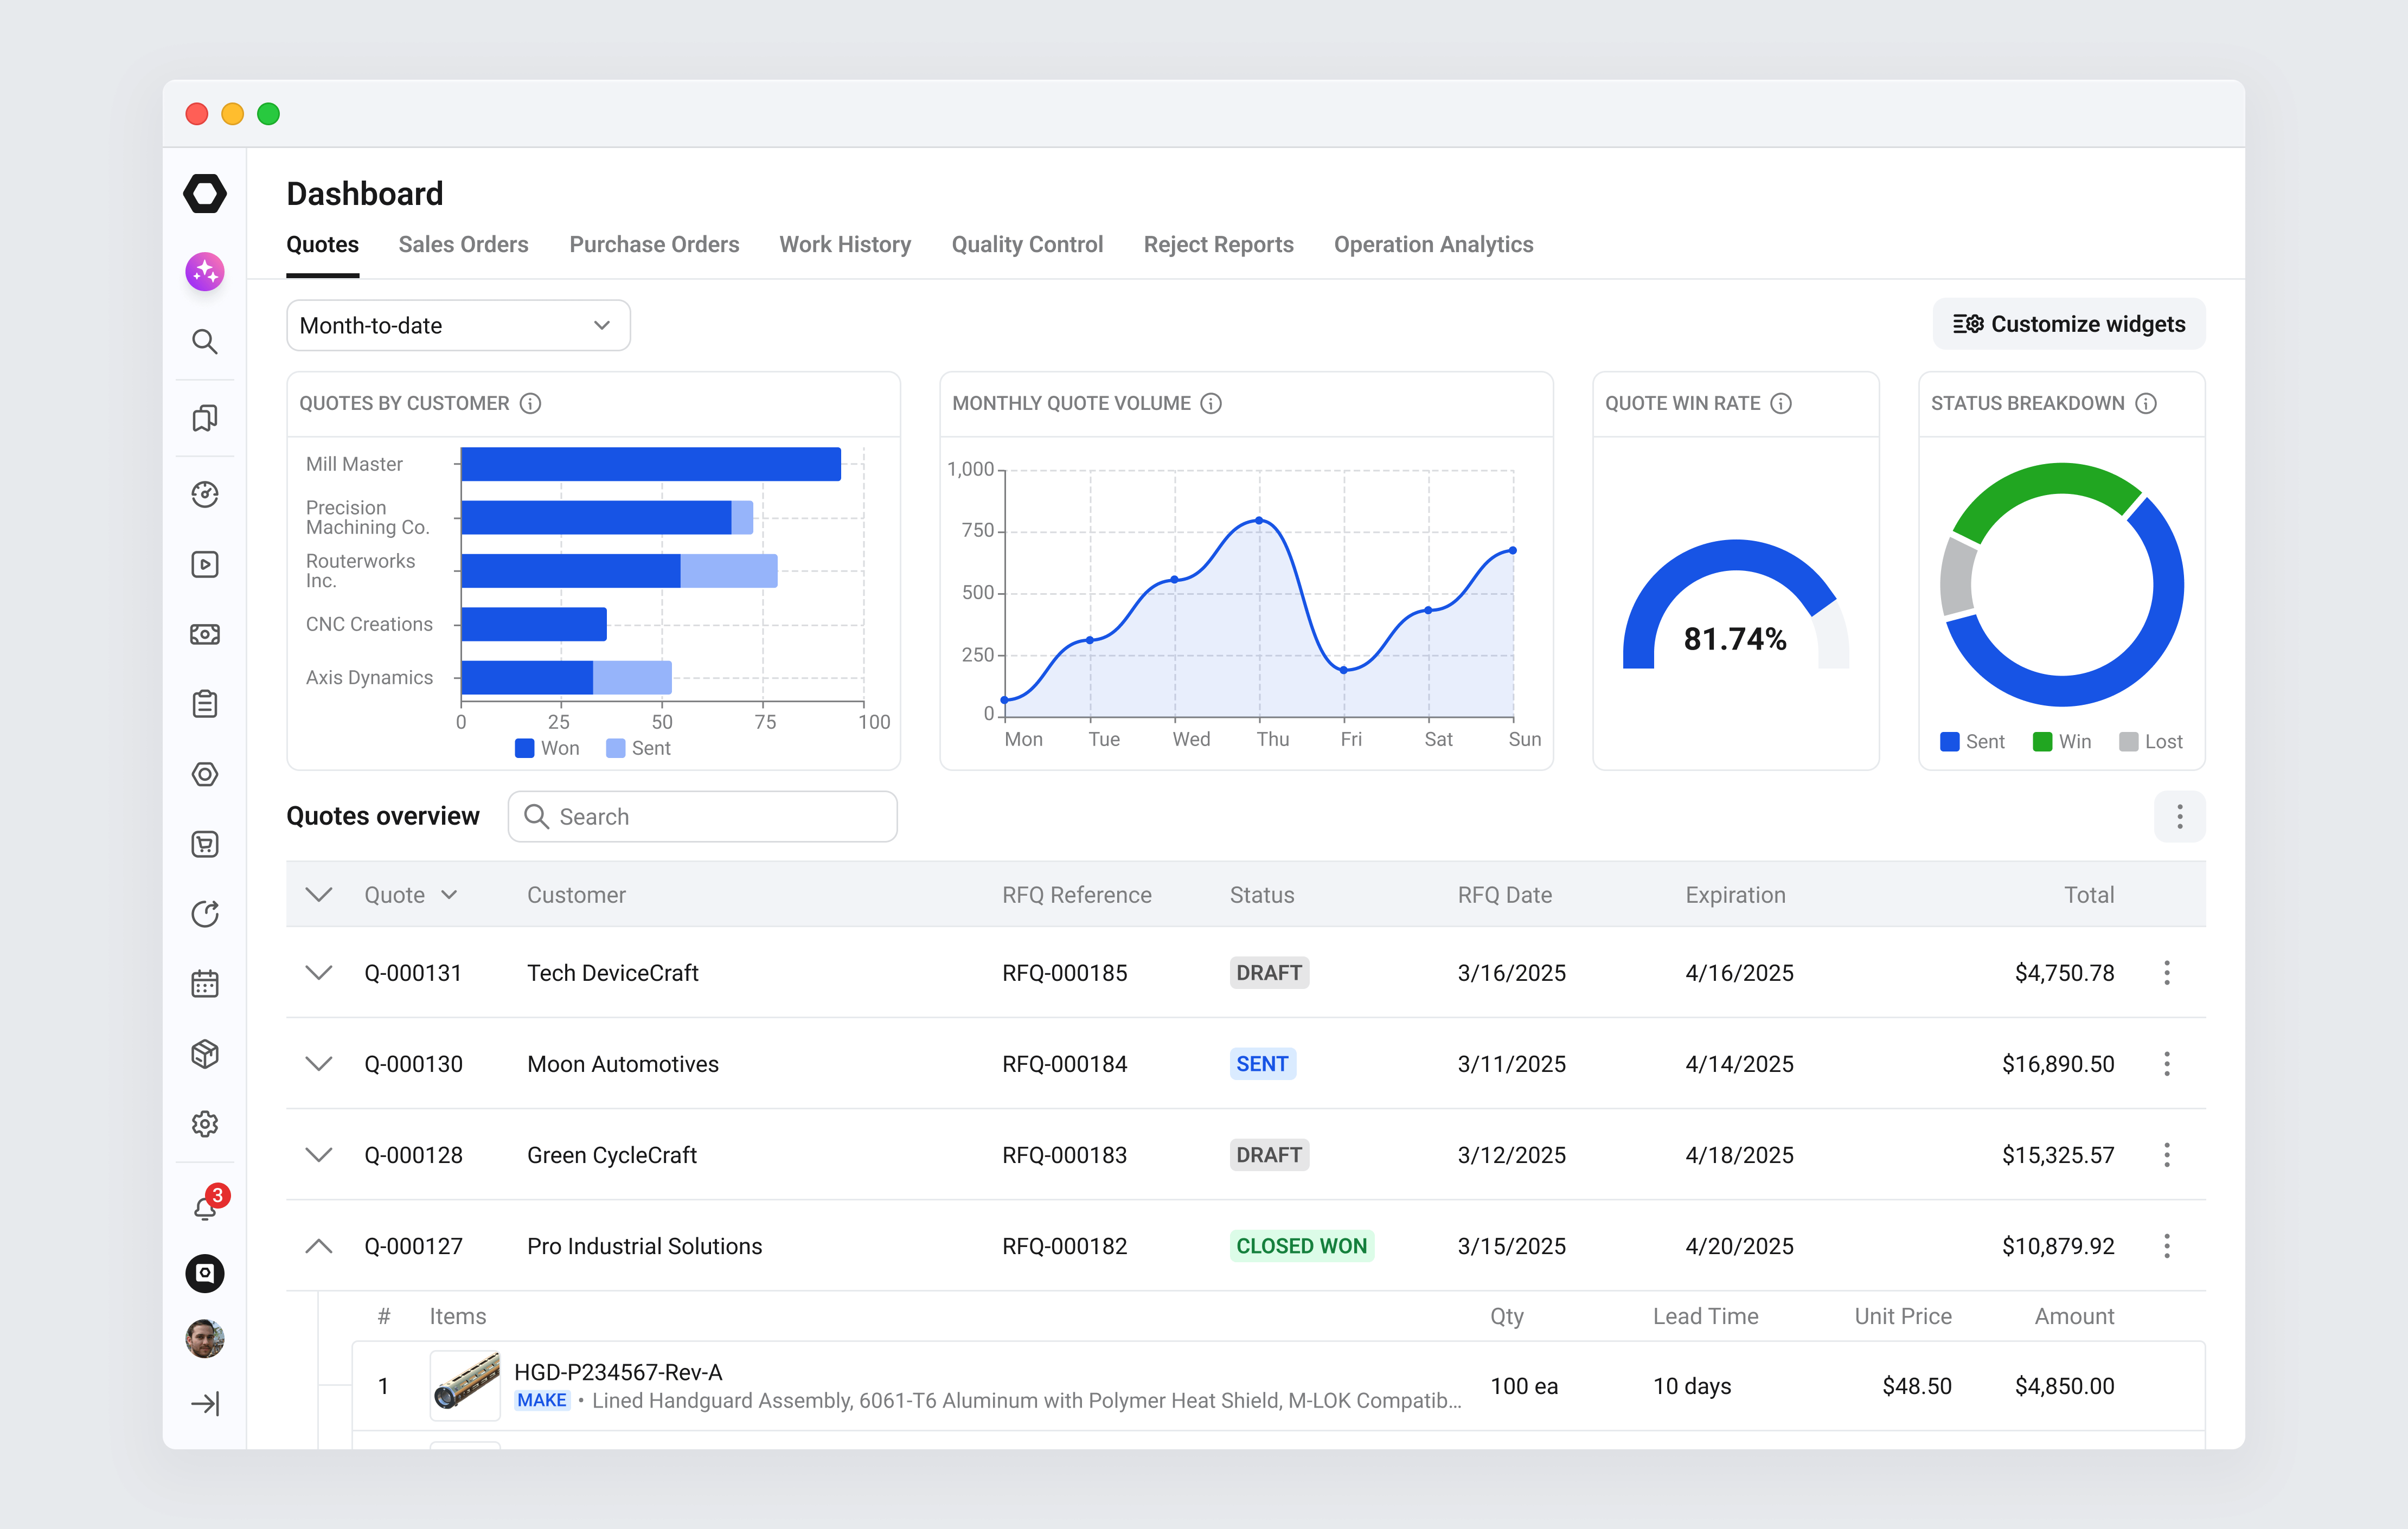Image resolution: width=2408 pixels, height=1529 pixels.
Task: Expand row Q-000128 Green CycleCraft
Action: (318, 1155)
